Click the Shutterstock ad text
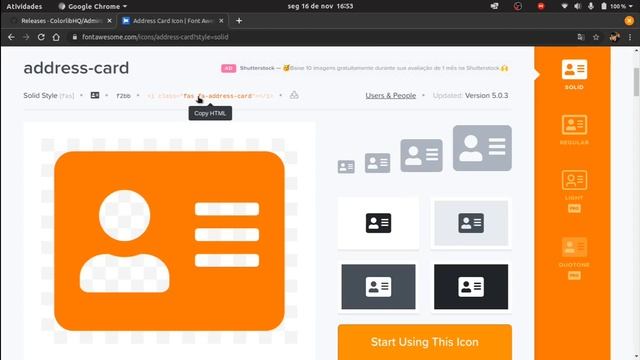 tap(374, 68)
